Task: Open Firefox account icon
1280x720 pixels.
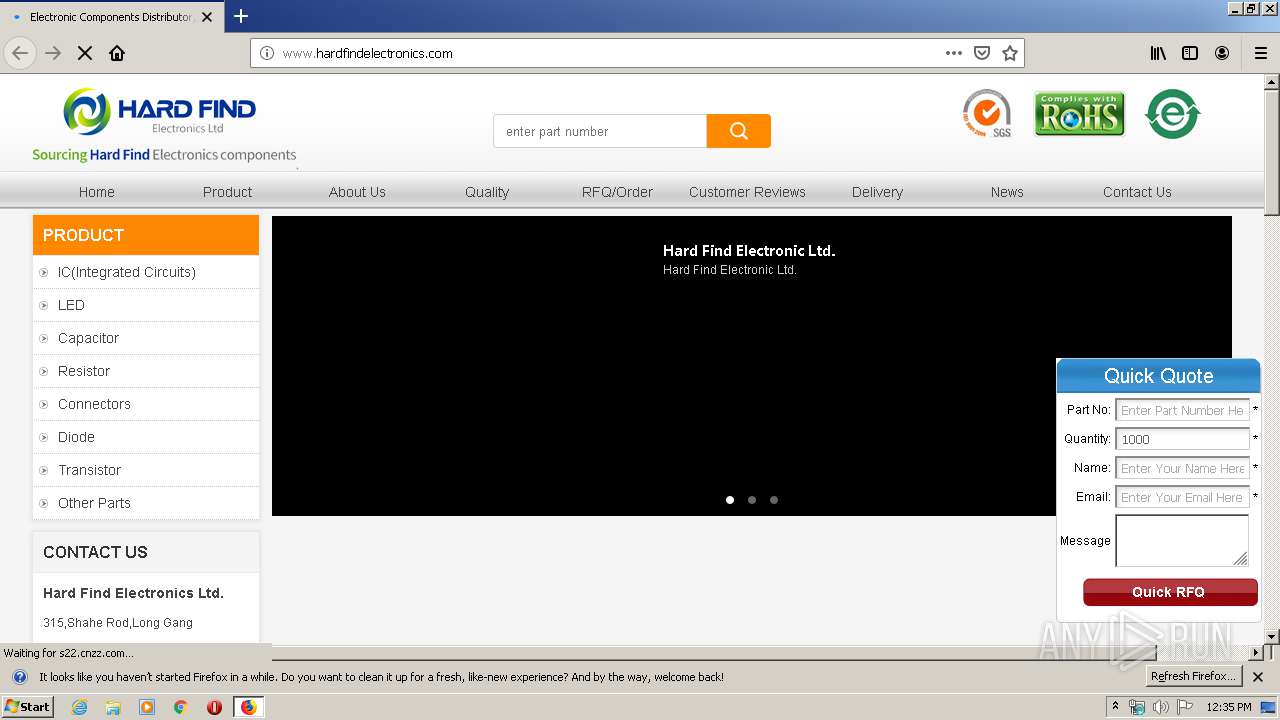Action: (x=1222, y=53)
